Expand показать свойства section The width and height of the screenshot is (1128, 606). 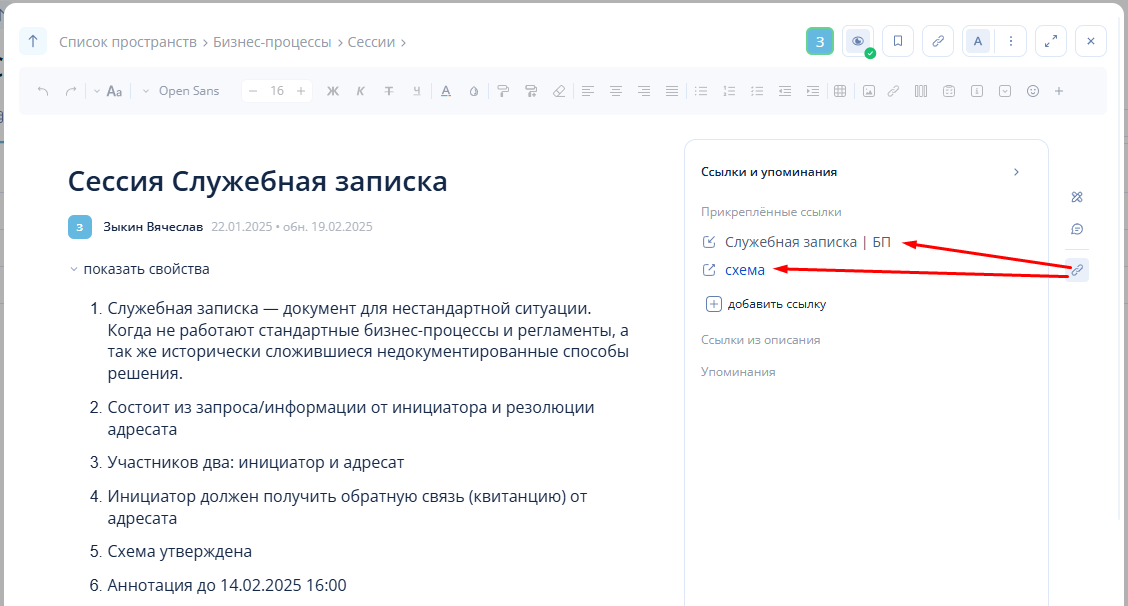tap(140, 269)
